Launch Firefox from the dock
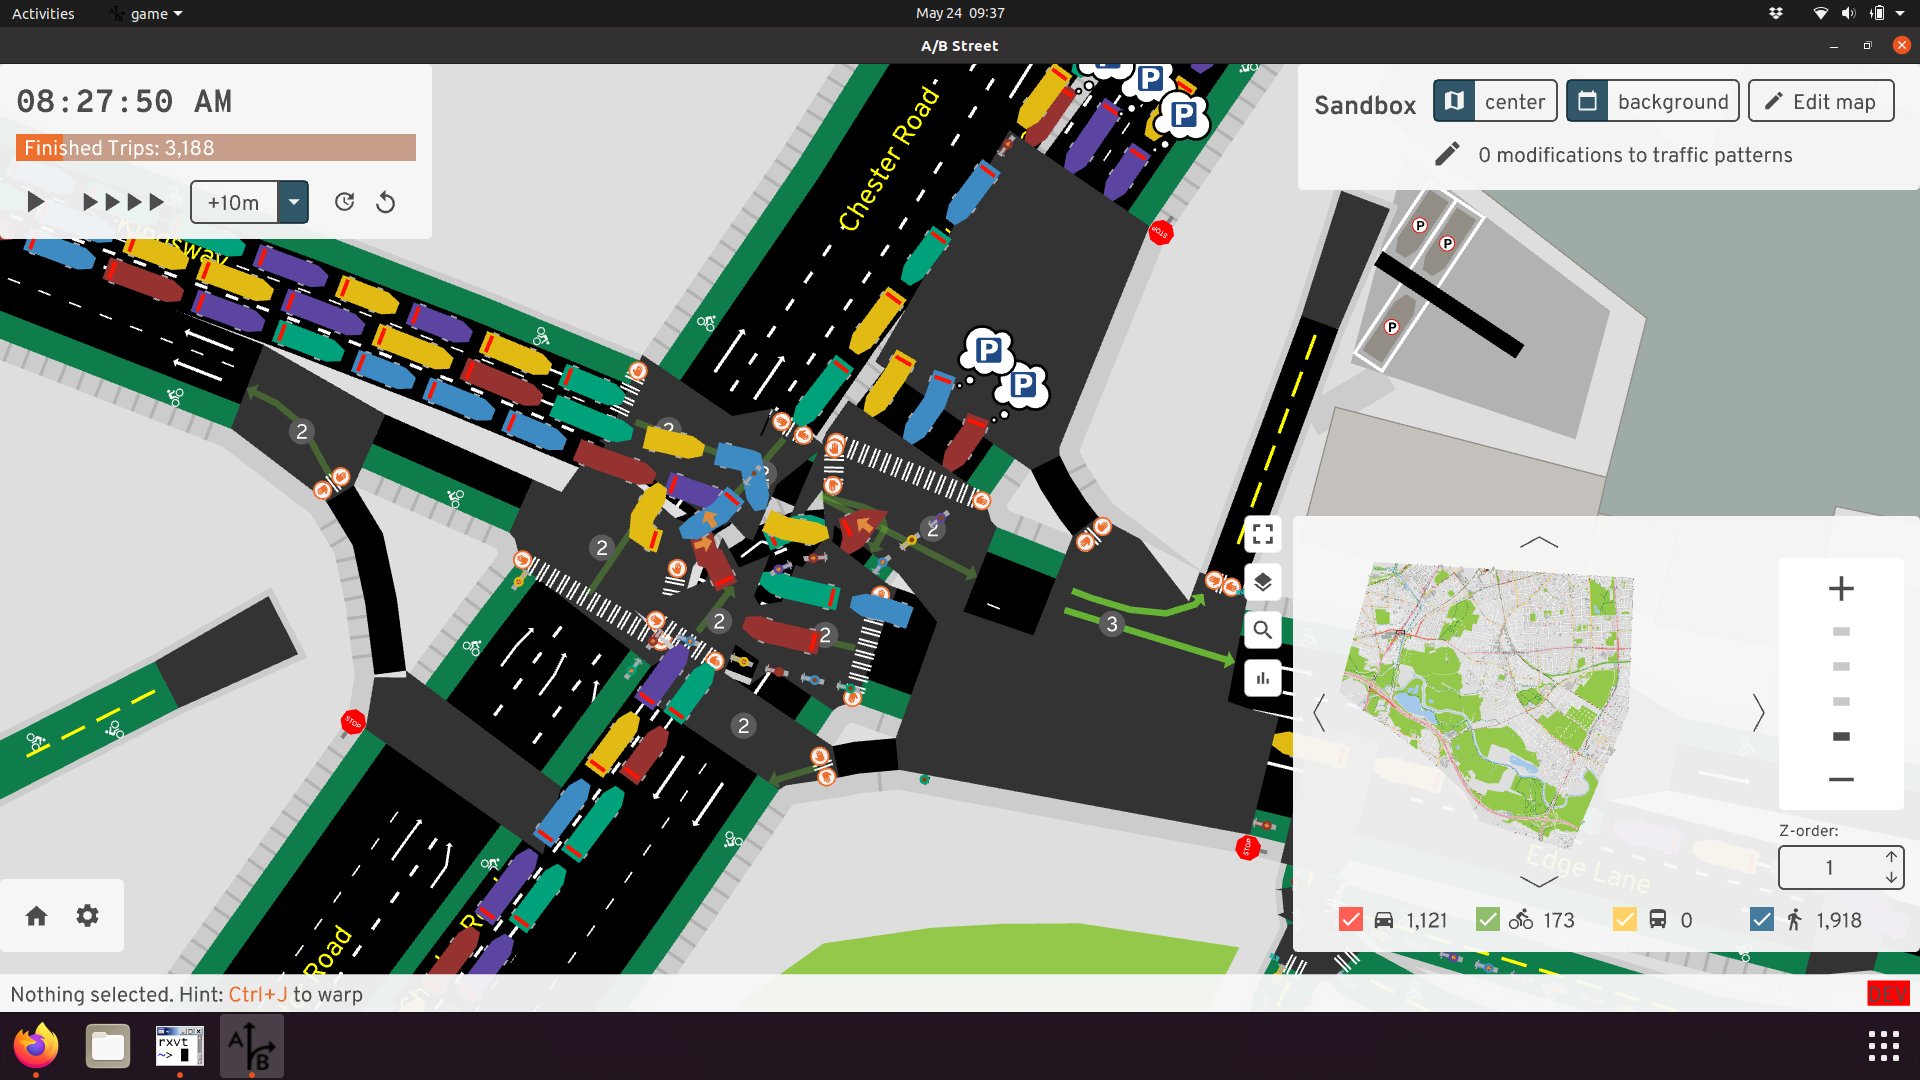The height and width of the screenshot is (1080, 1920). 36,1046
